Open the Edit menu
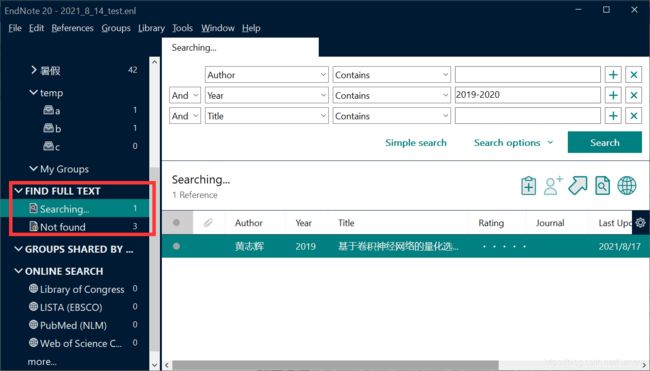 click(36, 28)
